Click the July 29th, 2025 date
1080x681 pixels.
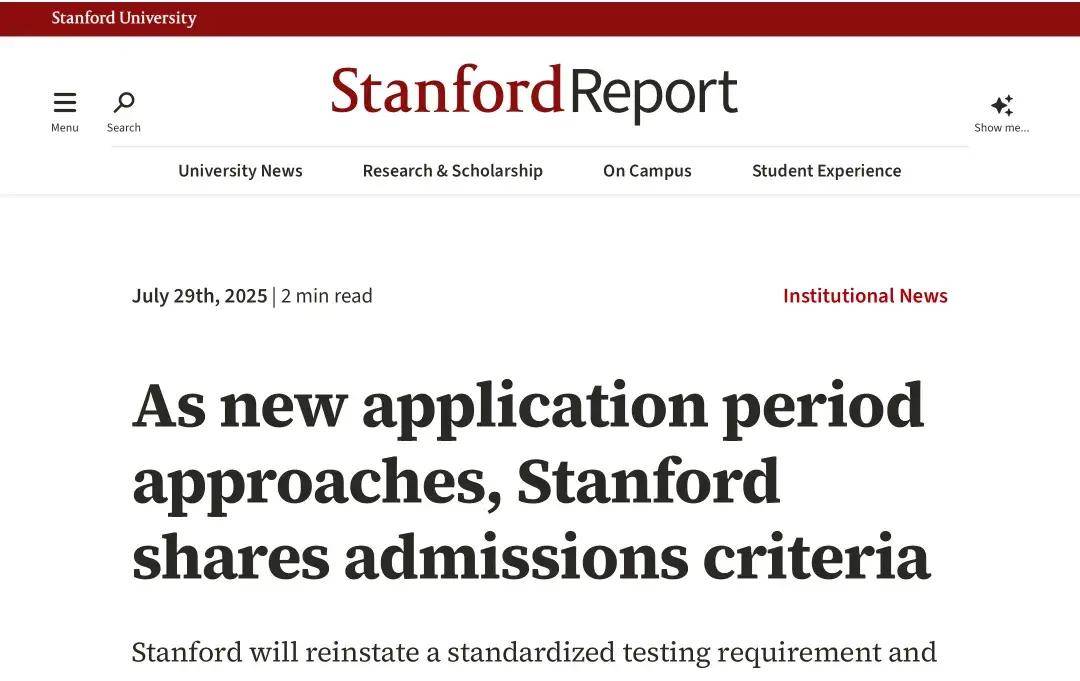(199, 295)
